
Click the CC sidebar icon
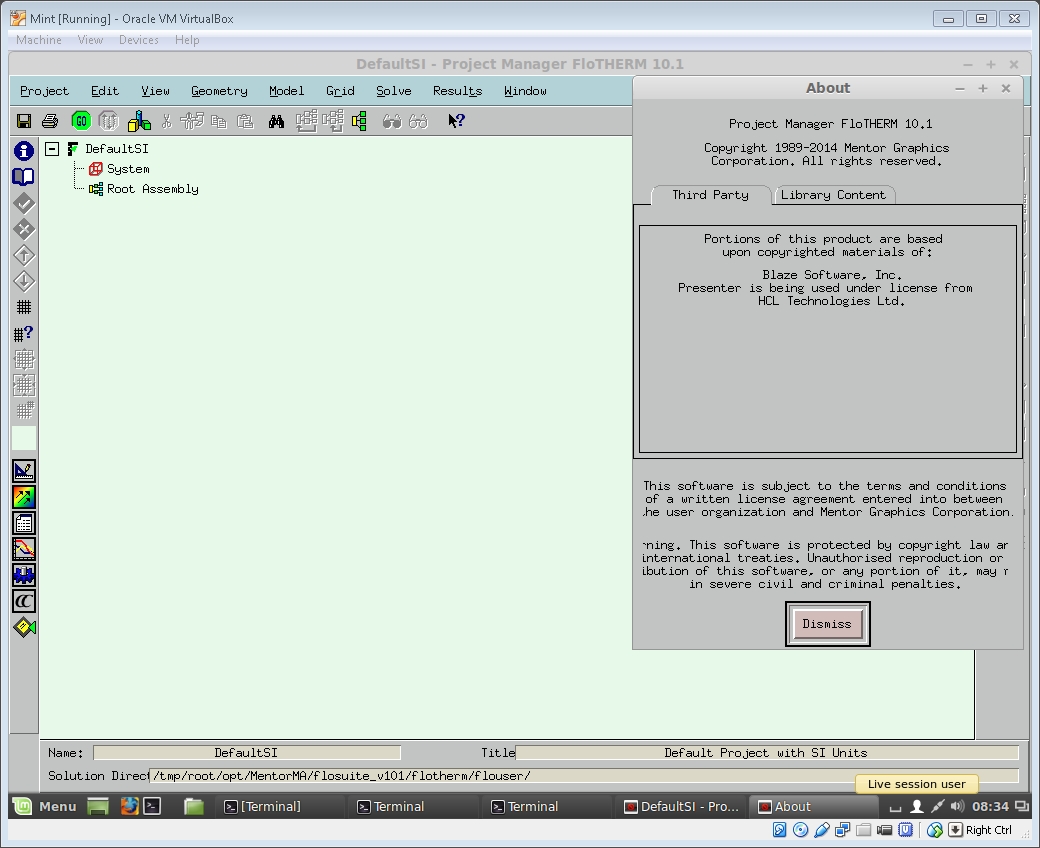[24, 601]
